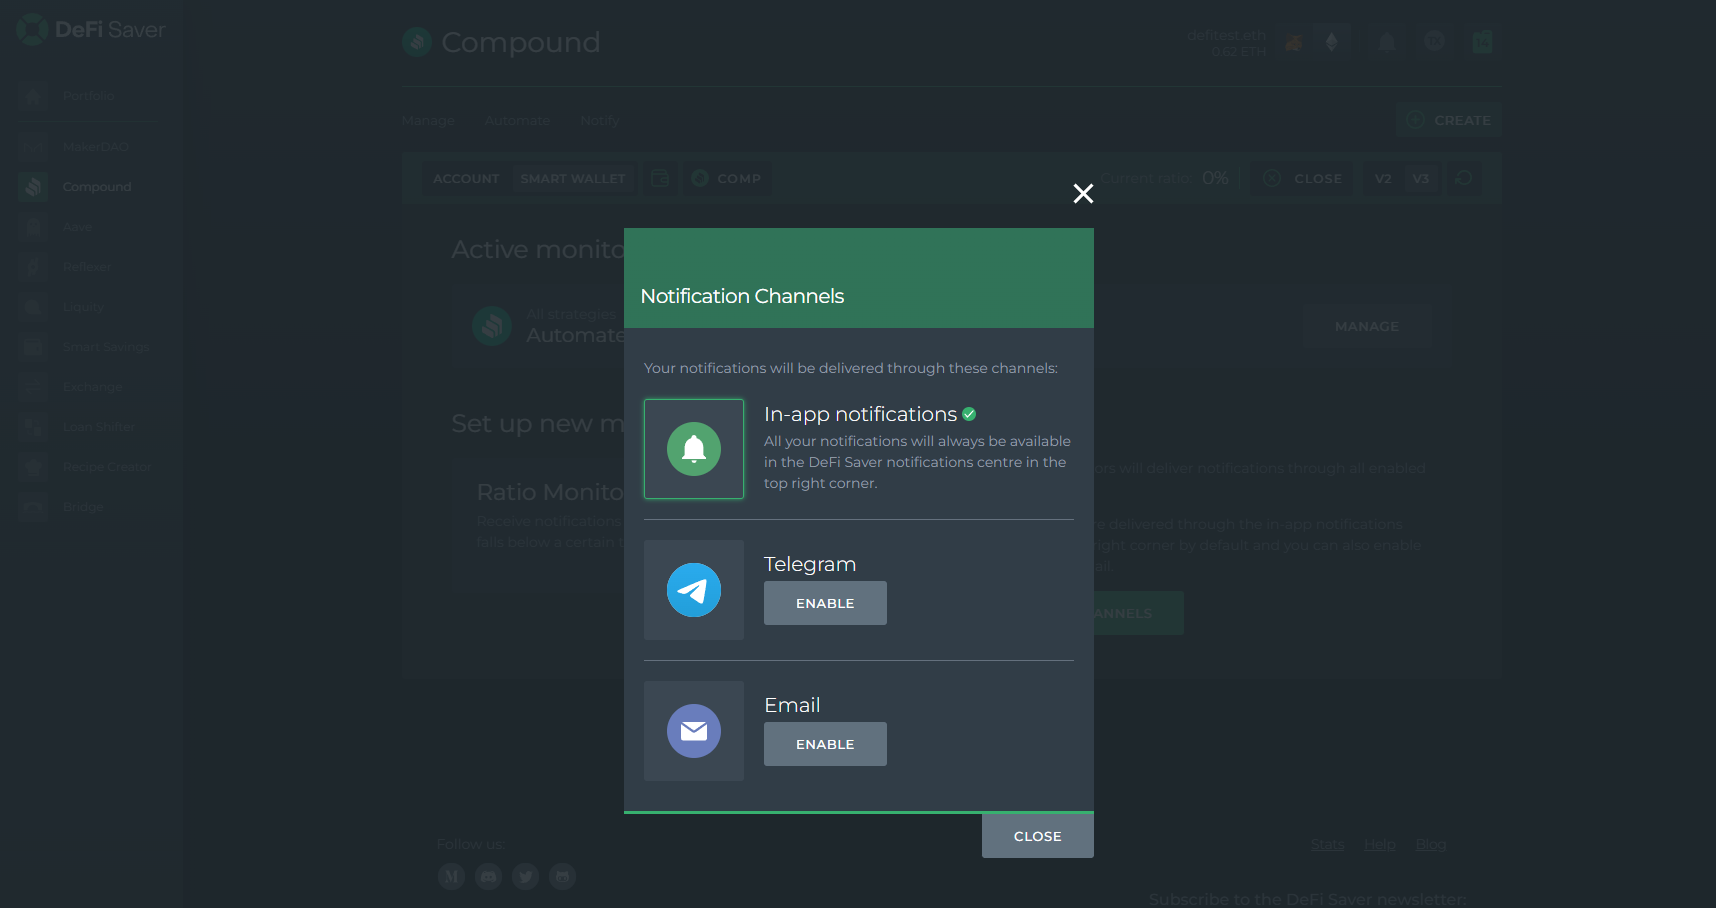Click the Notification Channels title

coord(742,296)
